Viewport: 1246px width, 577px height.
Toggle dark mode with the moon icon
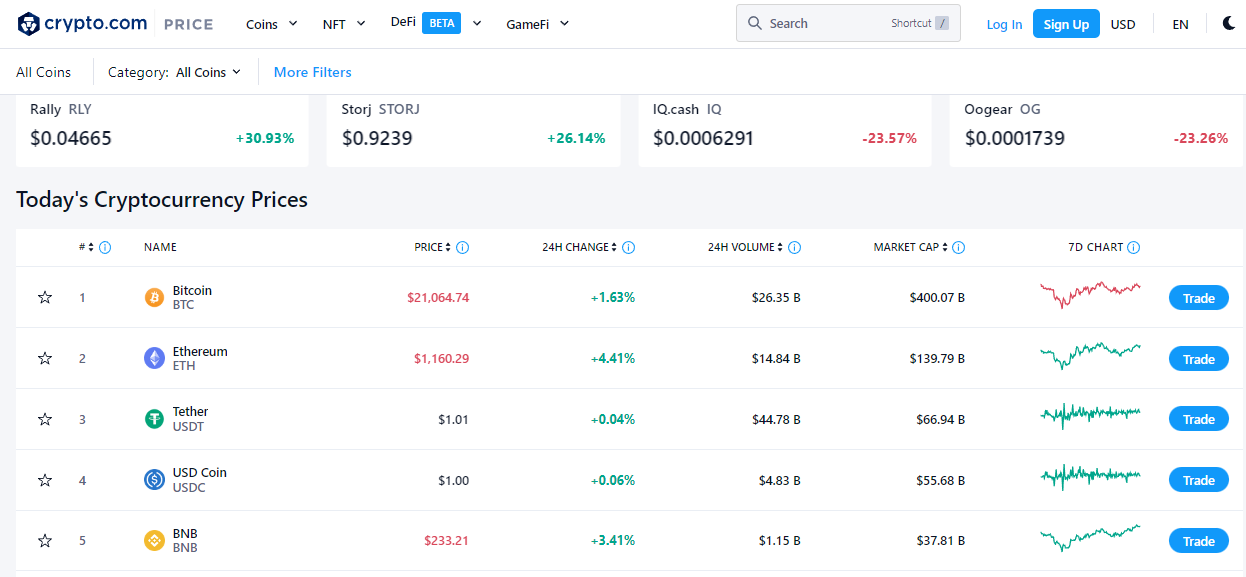[1228, 22]
